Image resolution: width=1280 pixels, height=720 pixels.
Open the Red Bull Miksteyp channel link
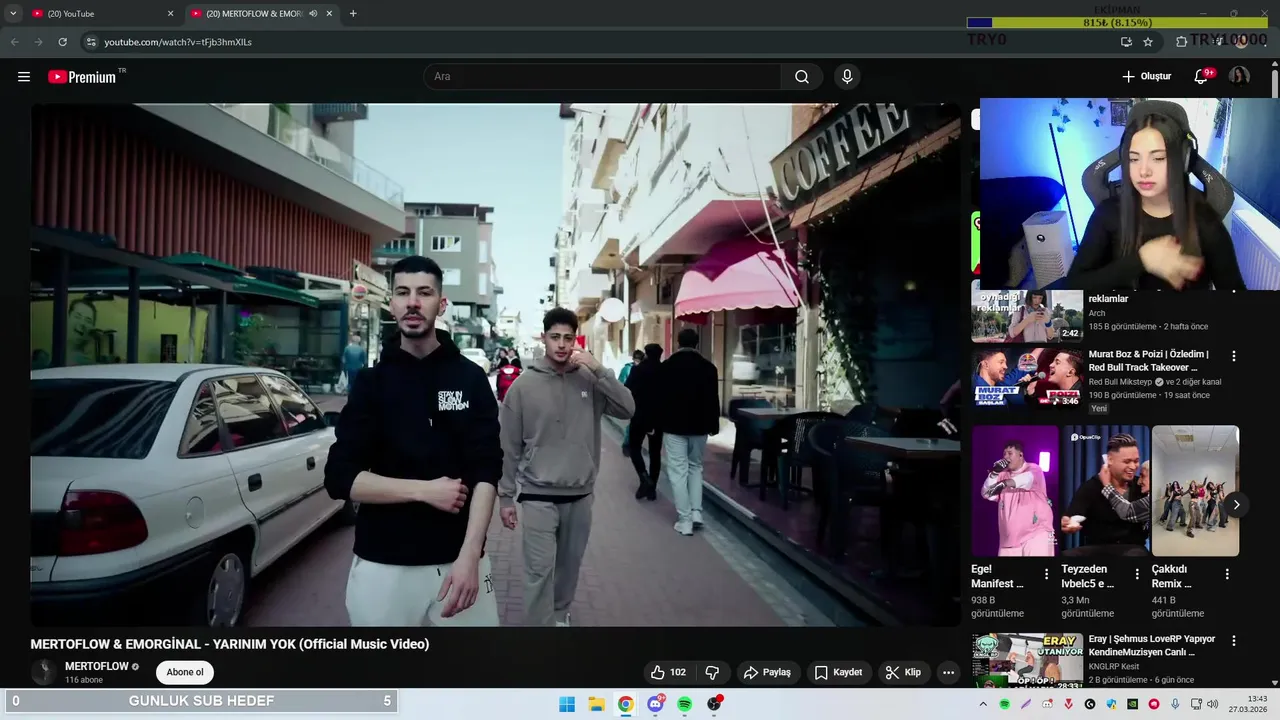[1121, 382]
